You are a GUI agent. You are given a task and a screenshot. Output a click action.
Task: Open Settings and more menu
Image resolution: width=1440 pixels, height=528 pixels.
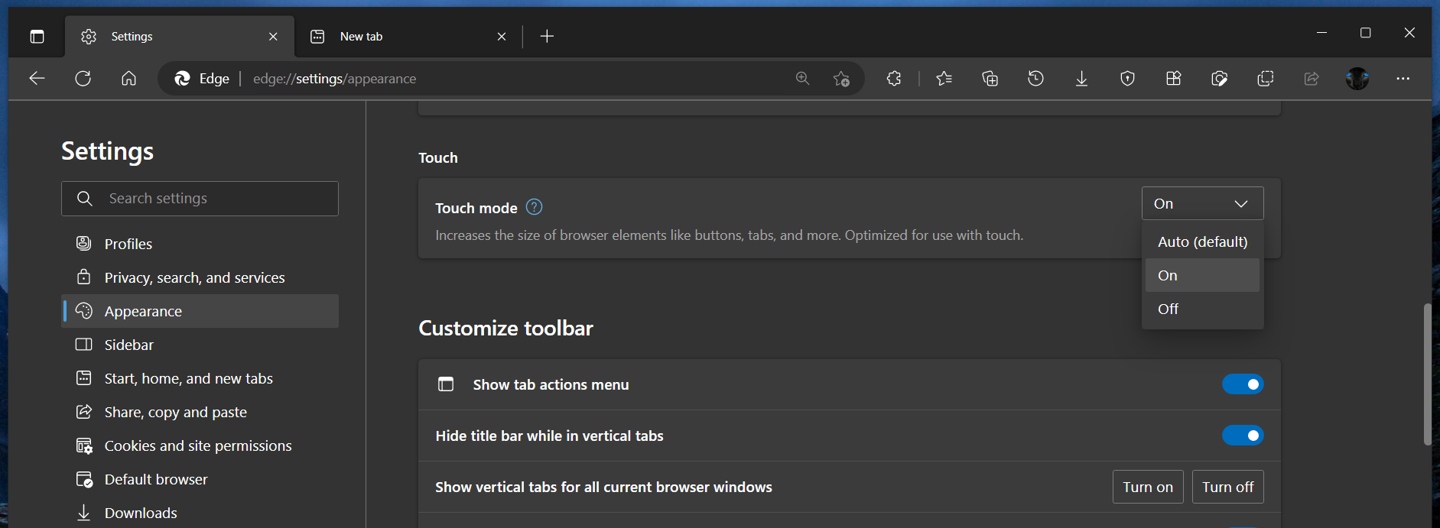pos(1403,78)
